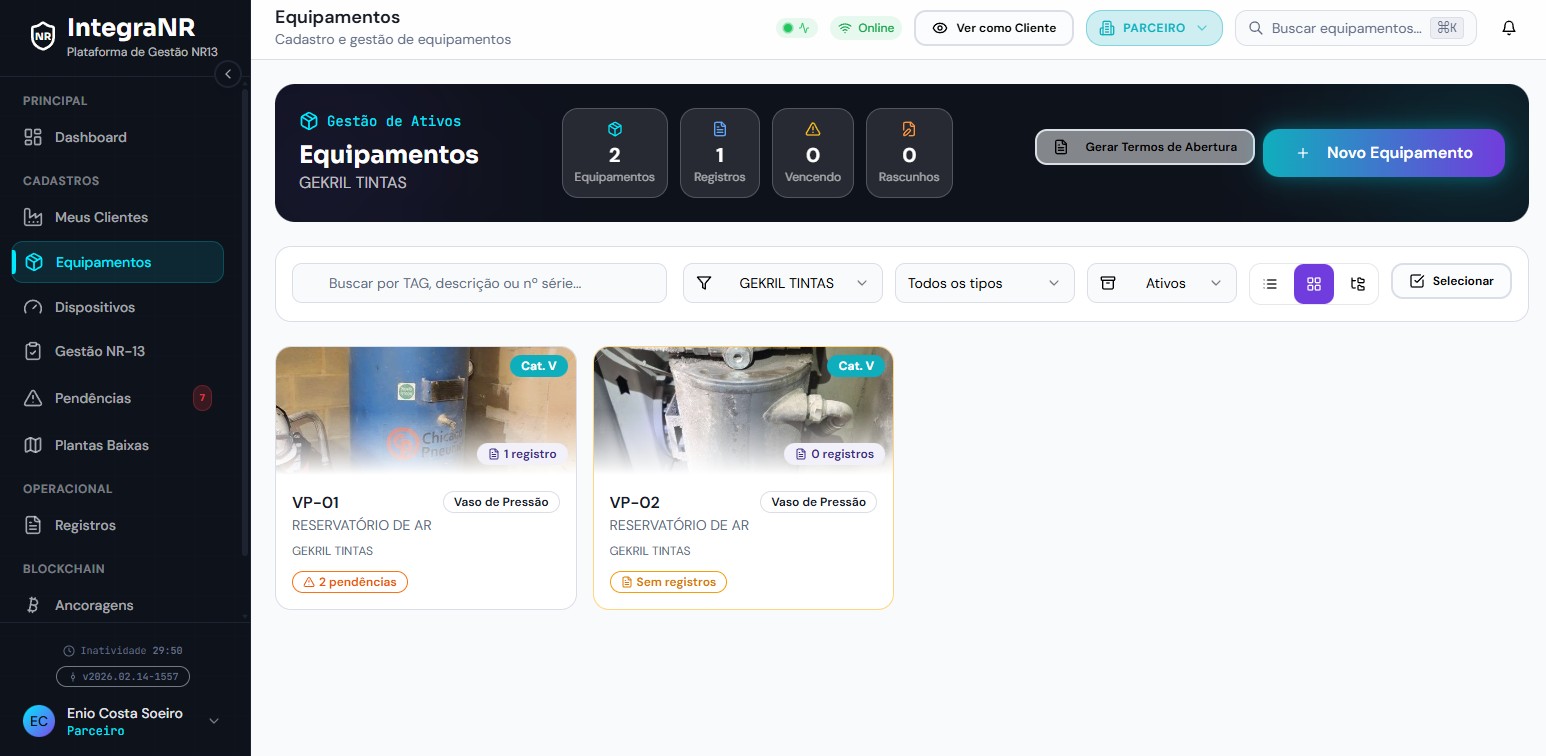Click the activity pulse status indicator
Image resolution: width=1546 pixels, height=756 pixels.
click(797, 28)
